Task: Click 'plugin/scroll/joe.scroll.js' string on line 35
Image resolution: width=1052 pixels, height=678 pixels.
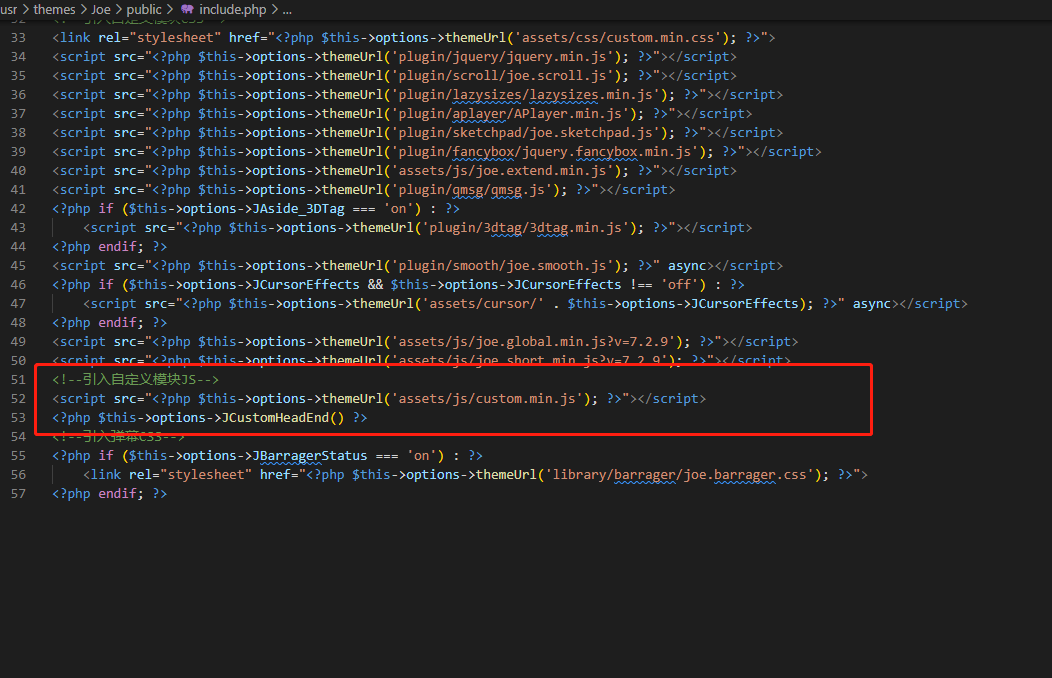Action: pos(503,76)
